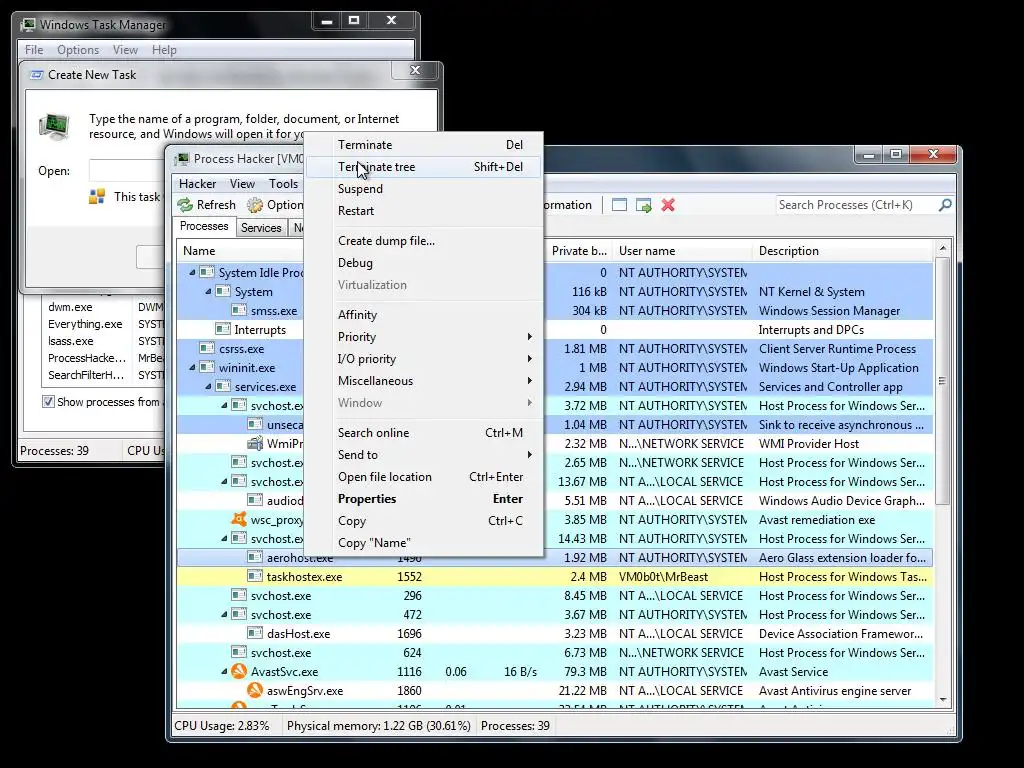1024x768 pixels.
Task: Select Everything.exe in Task Manager list
Action: coord(85,324)
